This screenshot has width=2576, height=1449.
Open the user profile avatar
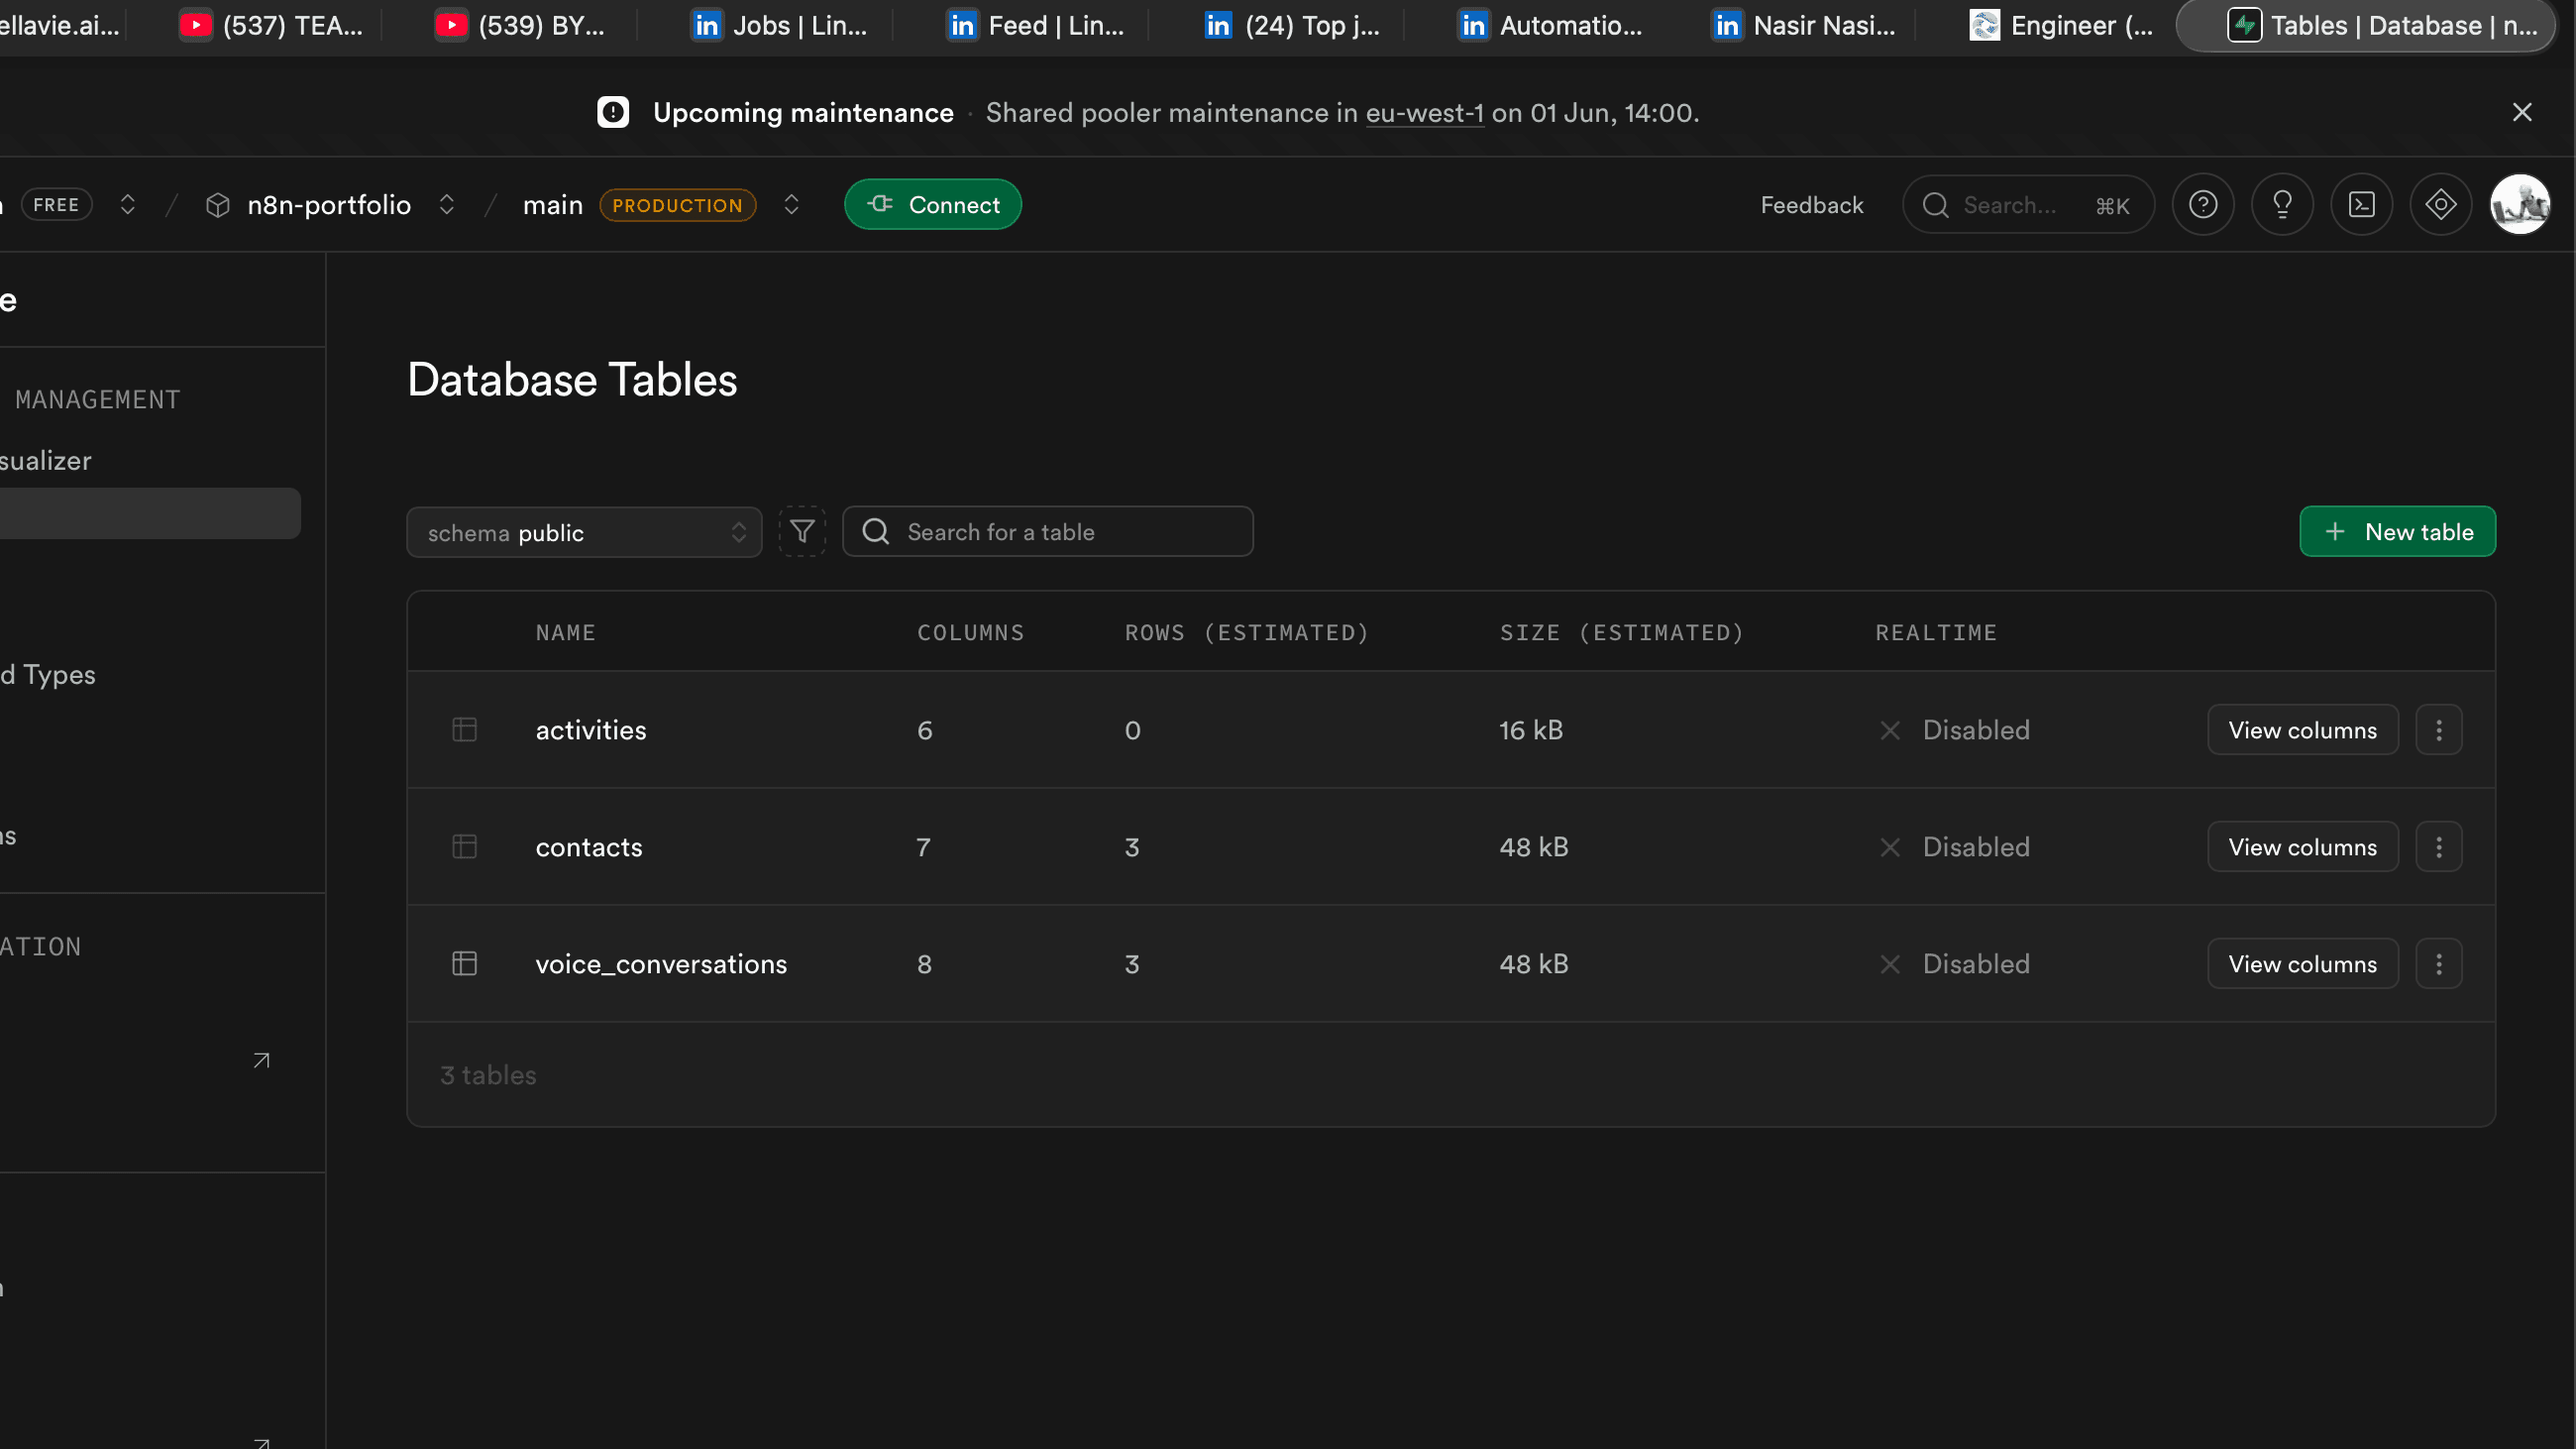pyautogui.click(x=2520, y=205)
